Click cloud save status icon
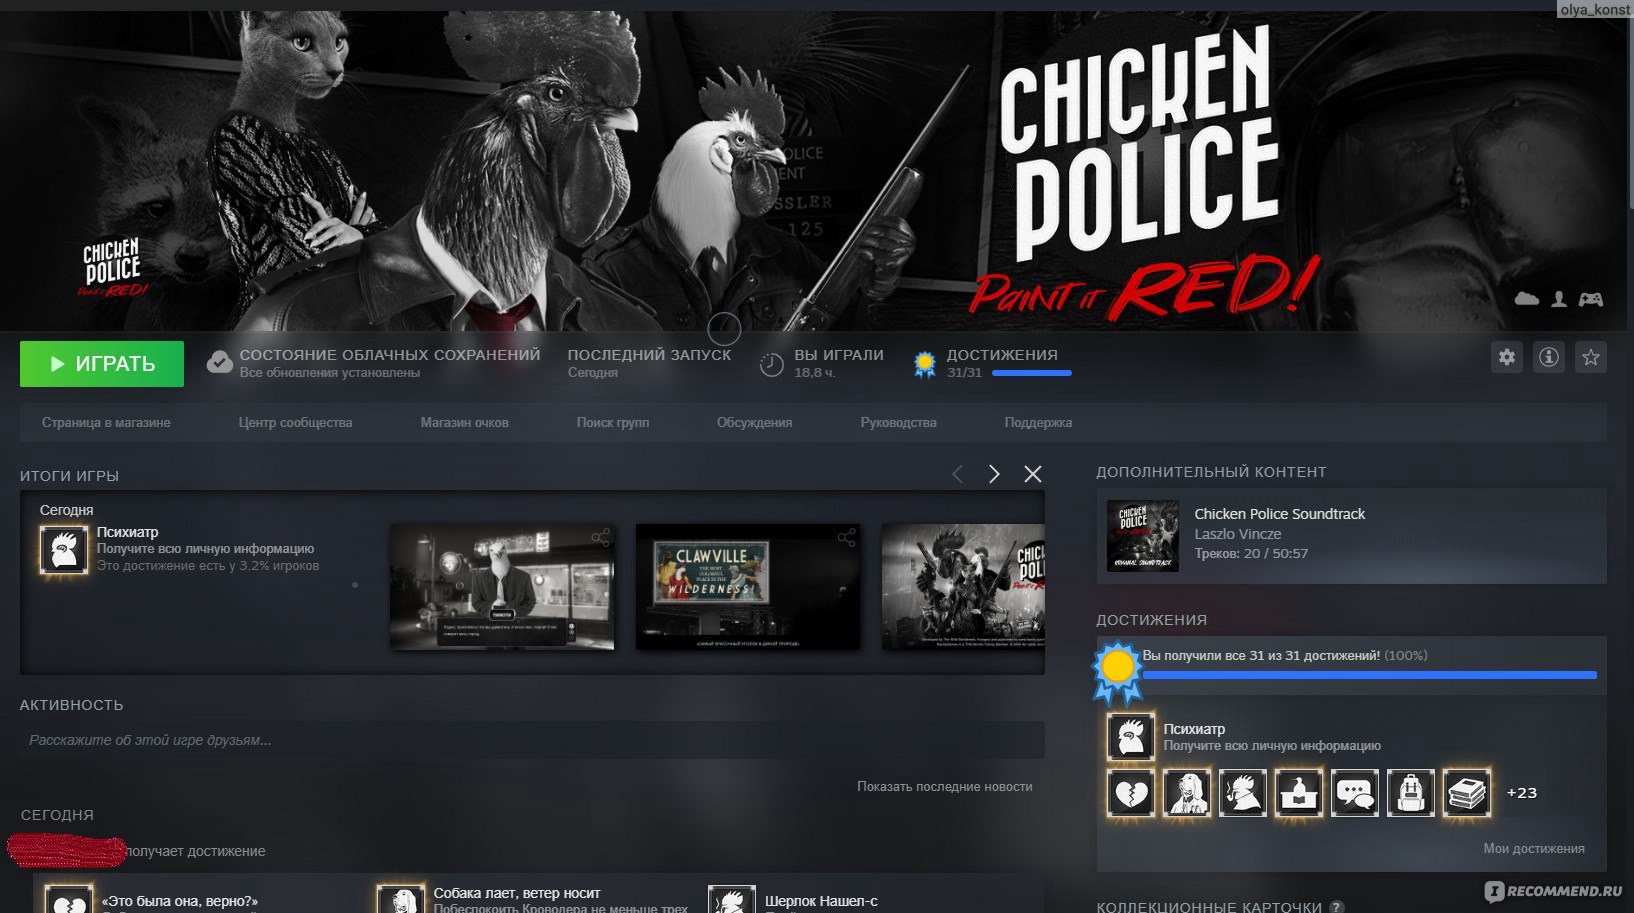The width and height of the screenshot is (1634, 913). [219, 362]
